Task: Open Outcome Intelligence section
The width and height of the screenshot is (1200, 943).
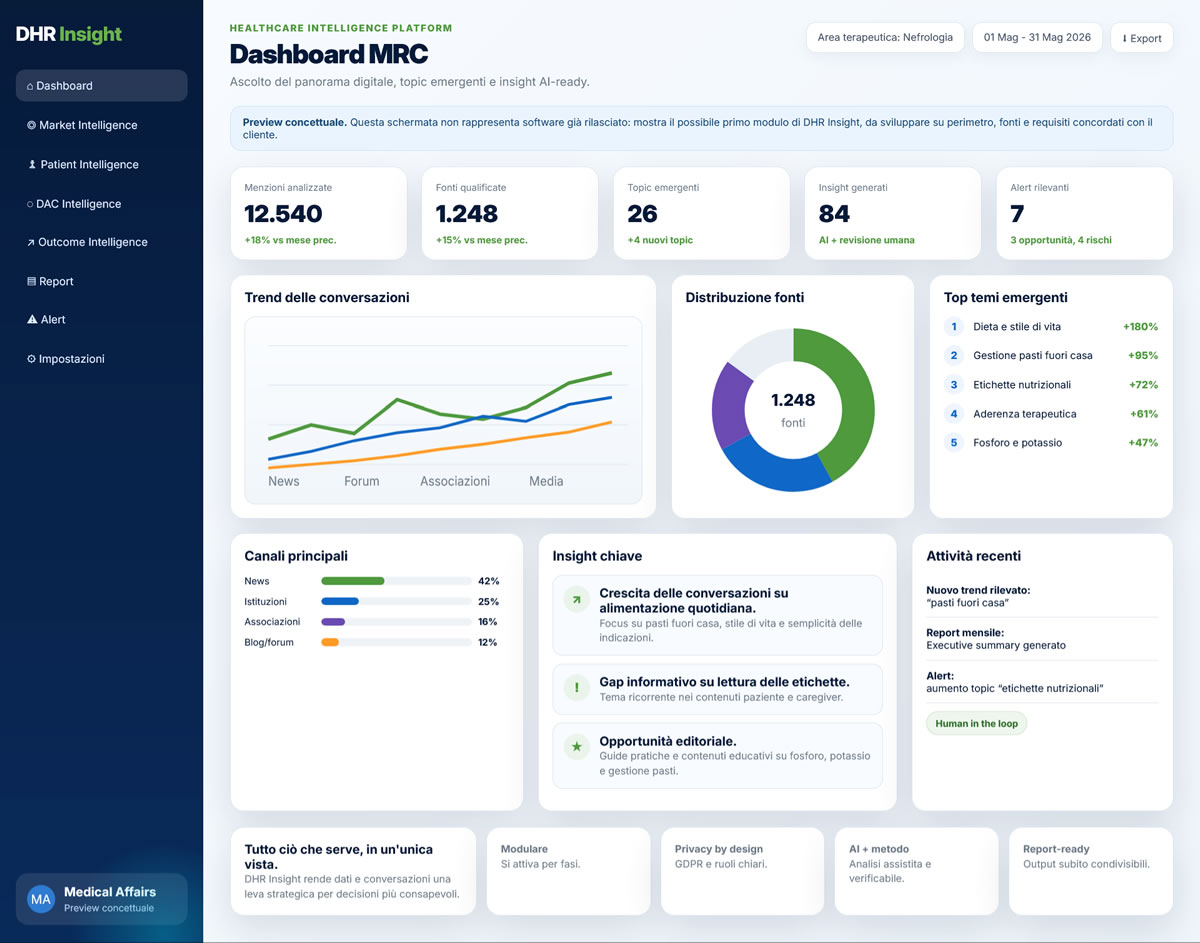Action: tap(101, 242)
